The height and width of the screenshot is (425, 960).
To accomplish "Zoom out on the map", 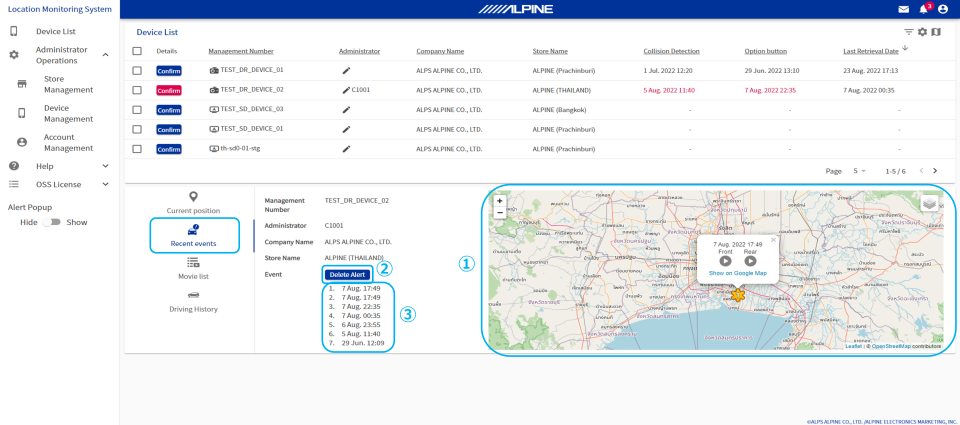I will point(500,212).
